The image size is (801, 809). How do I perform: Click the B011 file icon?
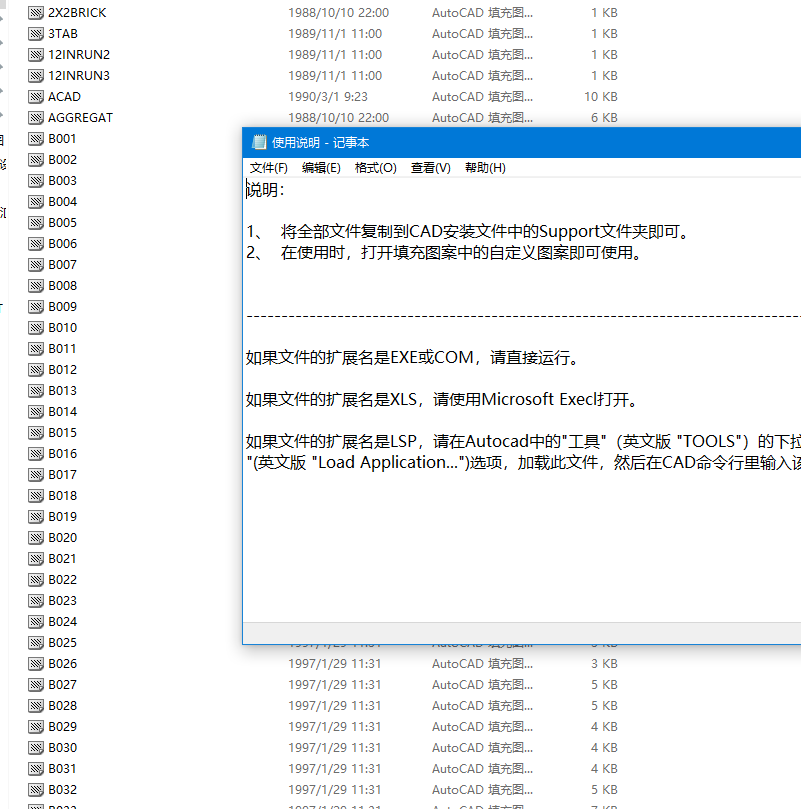click(x=36, y=349)
